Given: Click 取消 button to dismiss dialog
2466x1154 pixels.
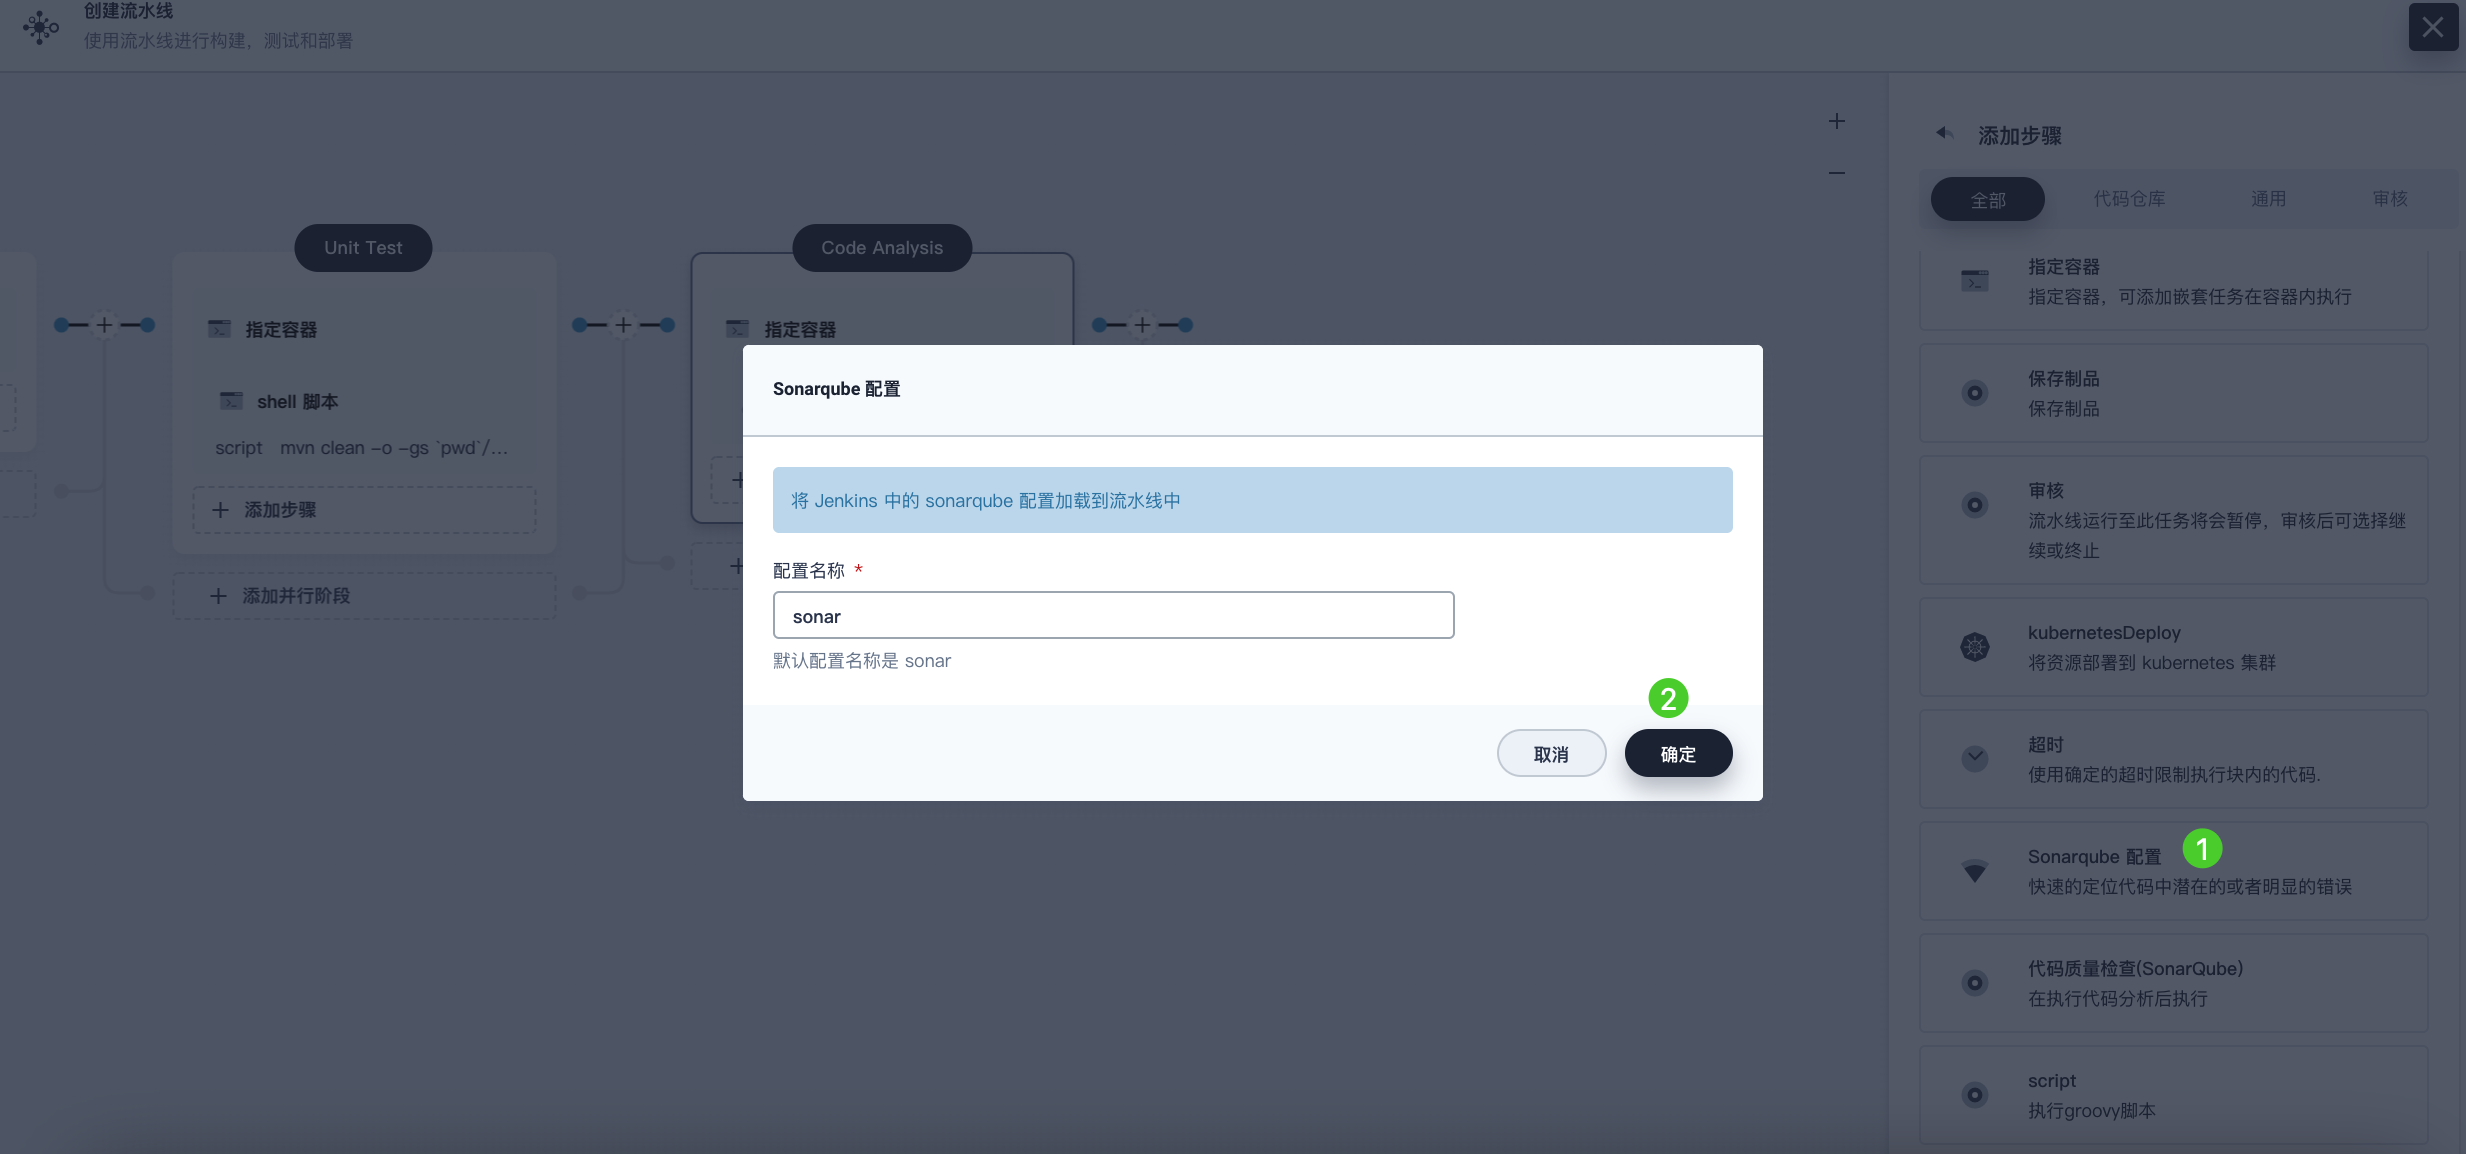Looking at the screenshot, I should (1551, 753).
